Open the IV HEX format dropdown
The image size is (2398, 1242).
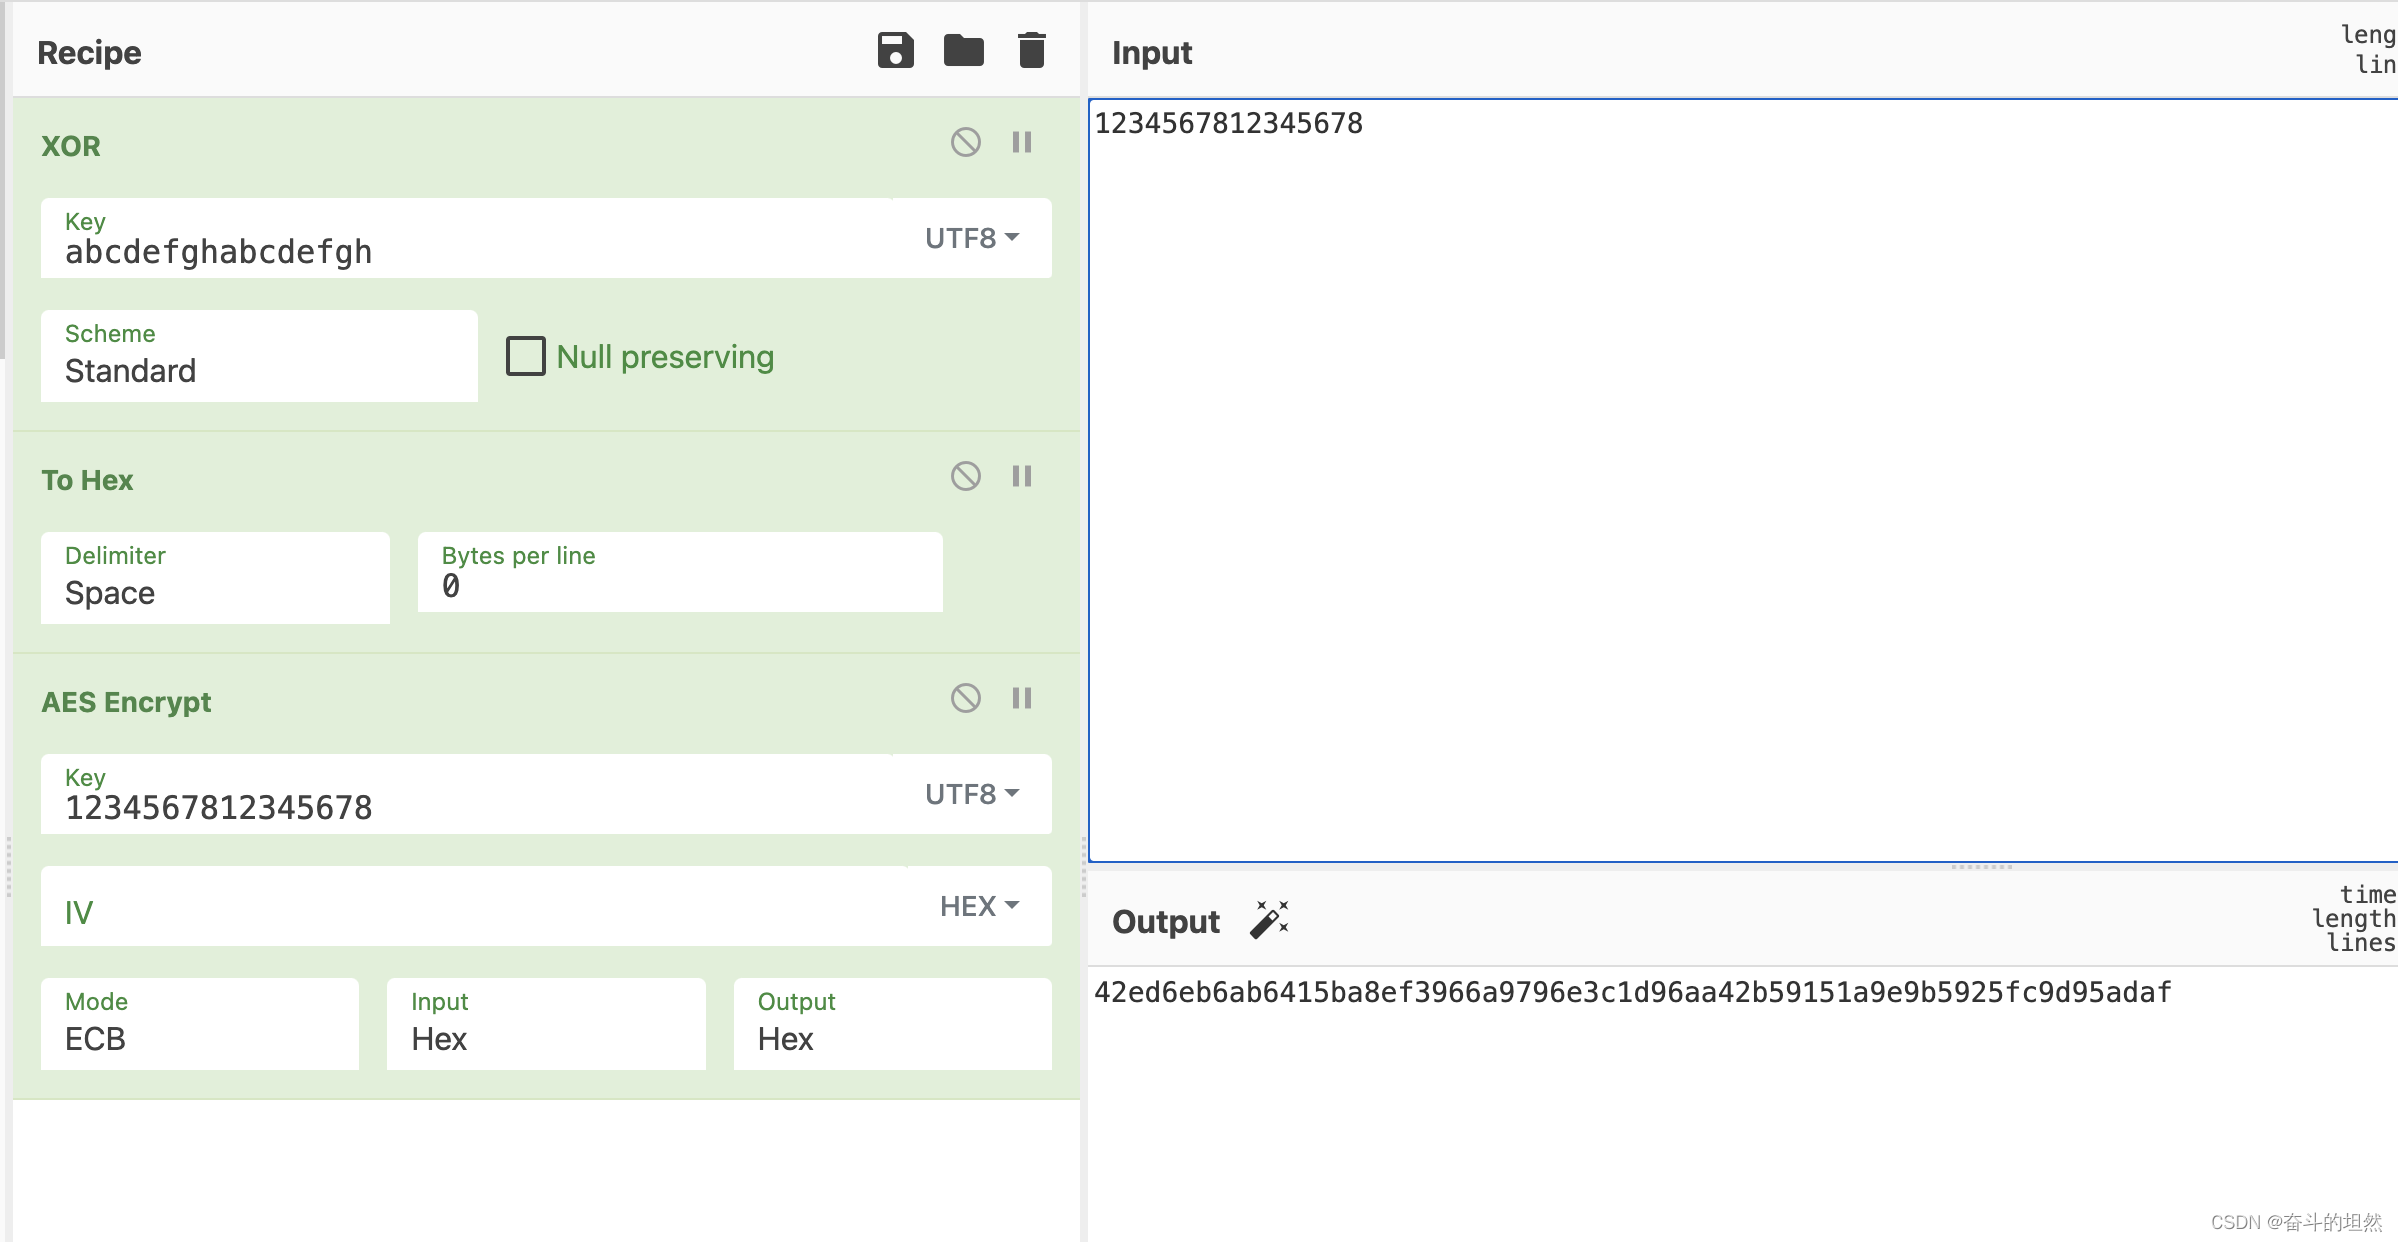point(978,906)
